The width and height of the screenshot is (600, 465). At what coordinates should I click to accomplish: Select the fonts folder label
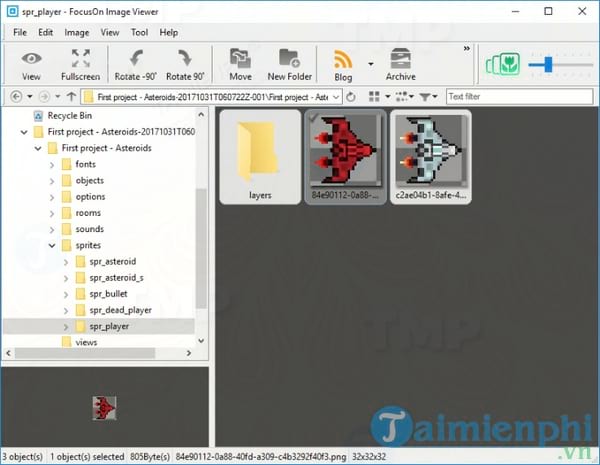pos(85,164)
